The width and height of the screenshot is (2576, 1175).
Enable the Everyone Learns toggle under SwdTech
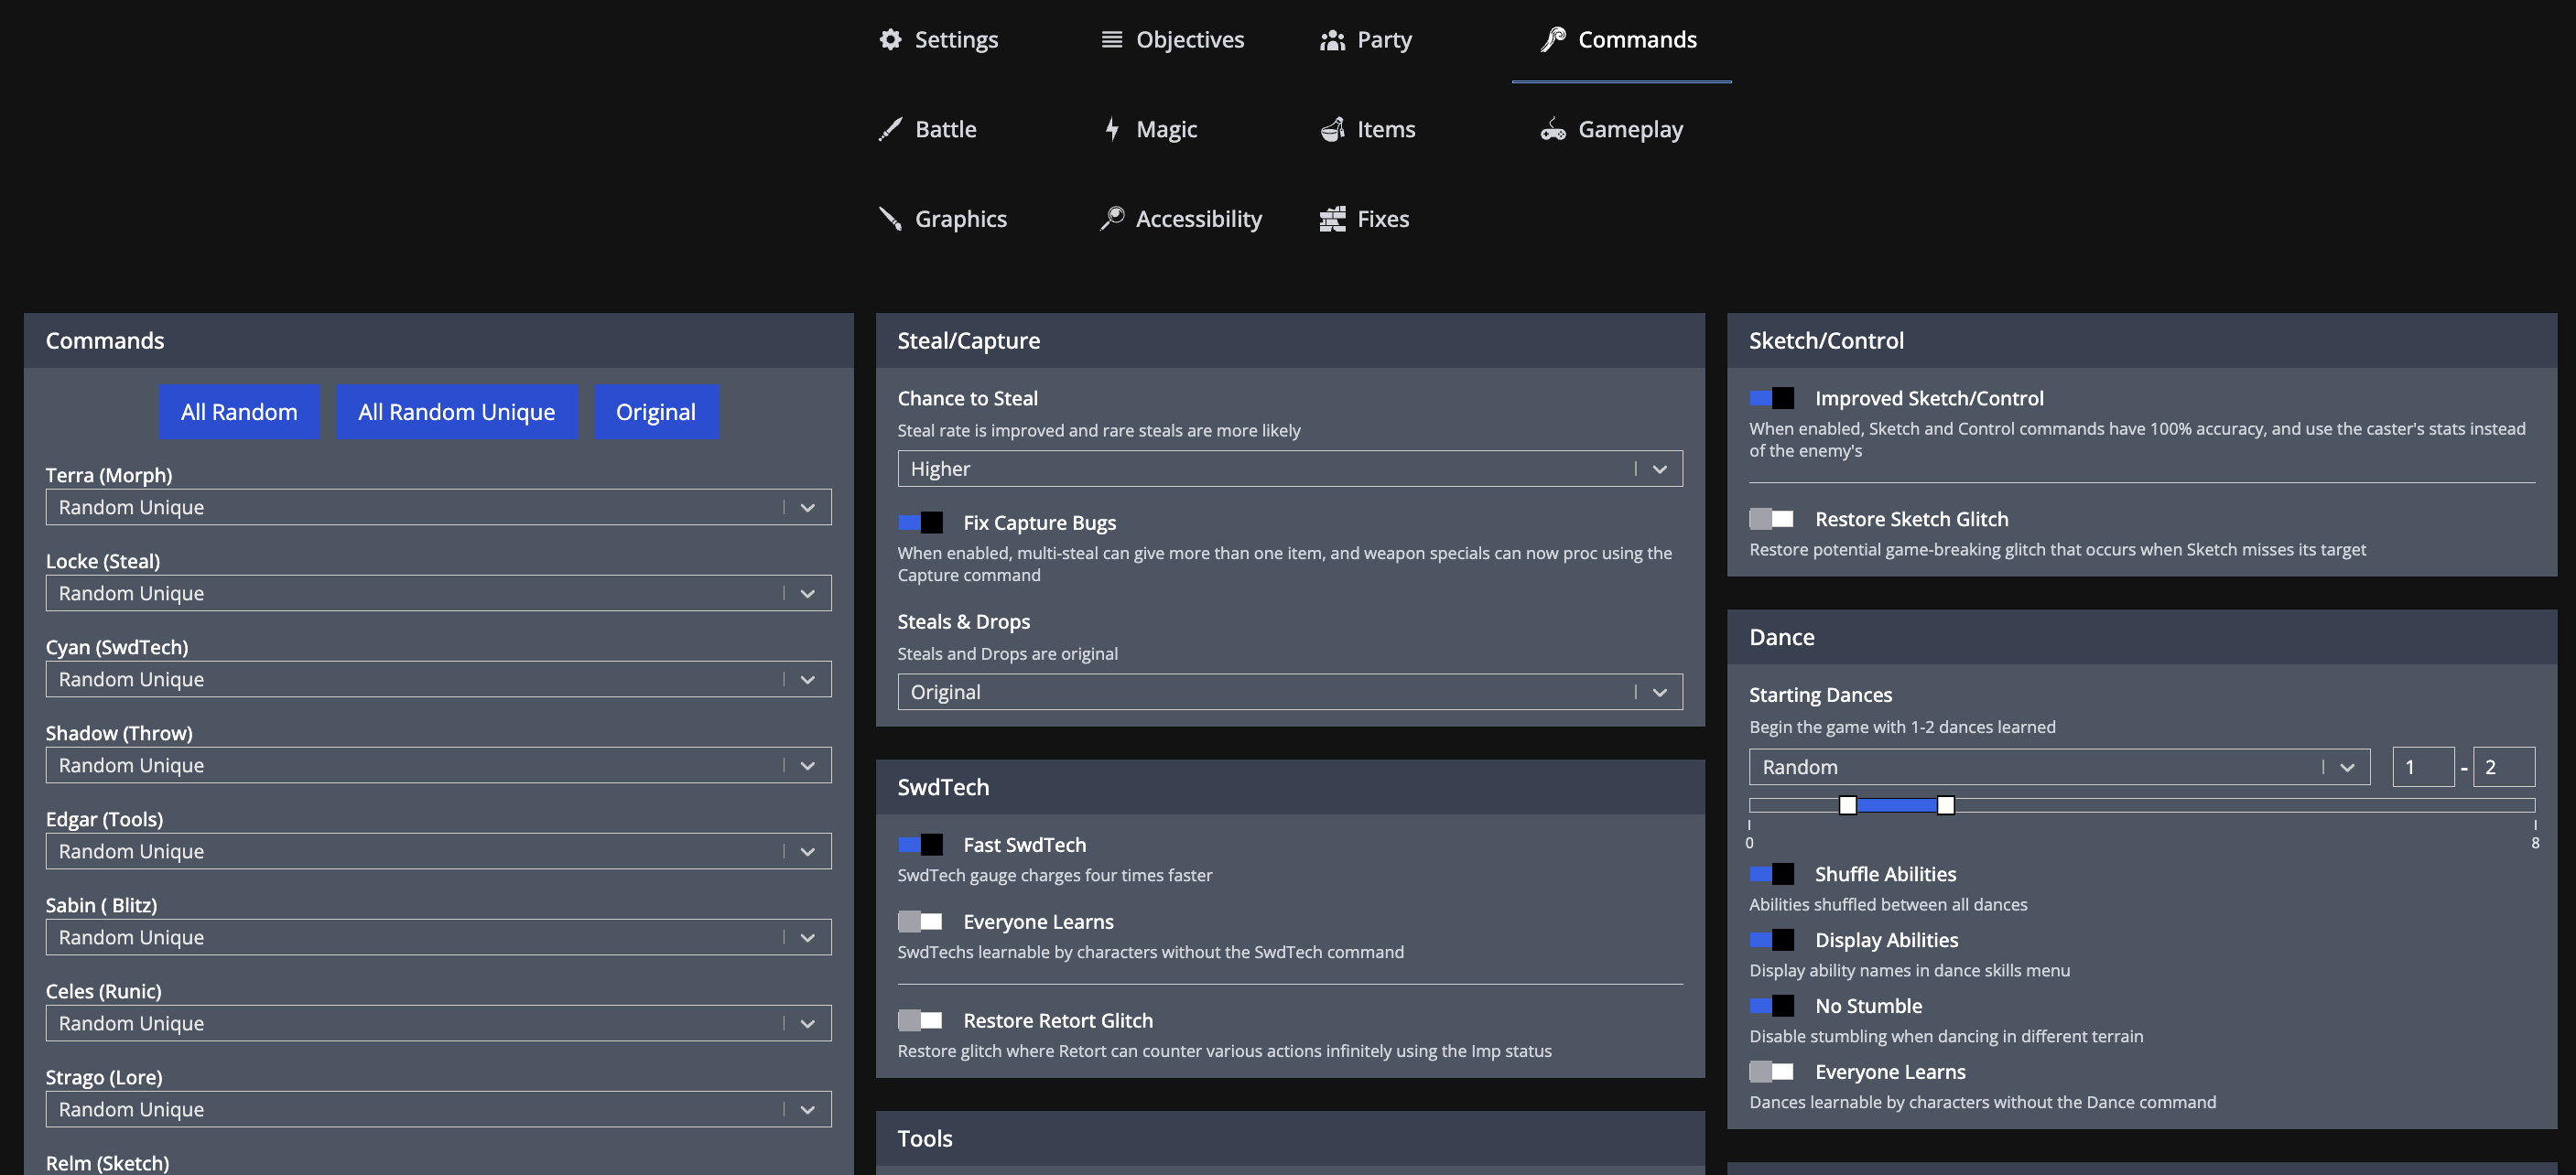pyautogui.click(x=920, y=921)
